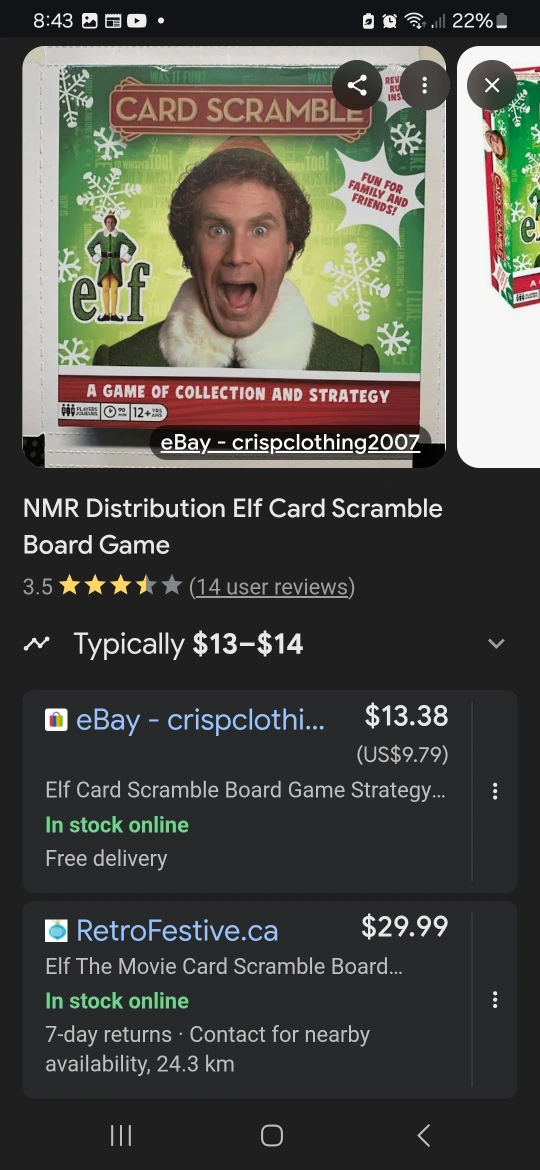Select the $13.38 eBay price
The height and width of the screenshot is (1170, 540).
(406, 716)
